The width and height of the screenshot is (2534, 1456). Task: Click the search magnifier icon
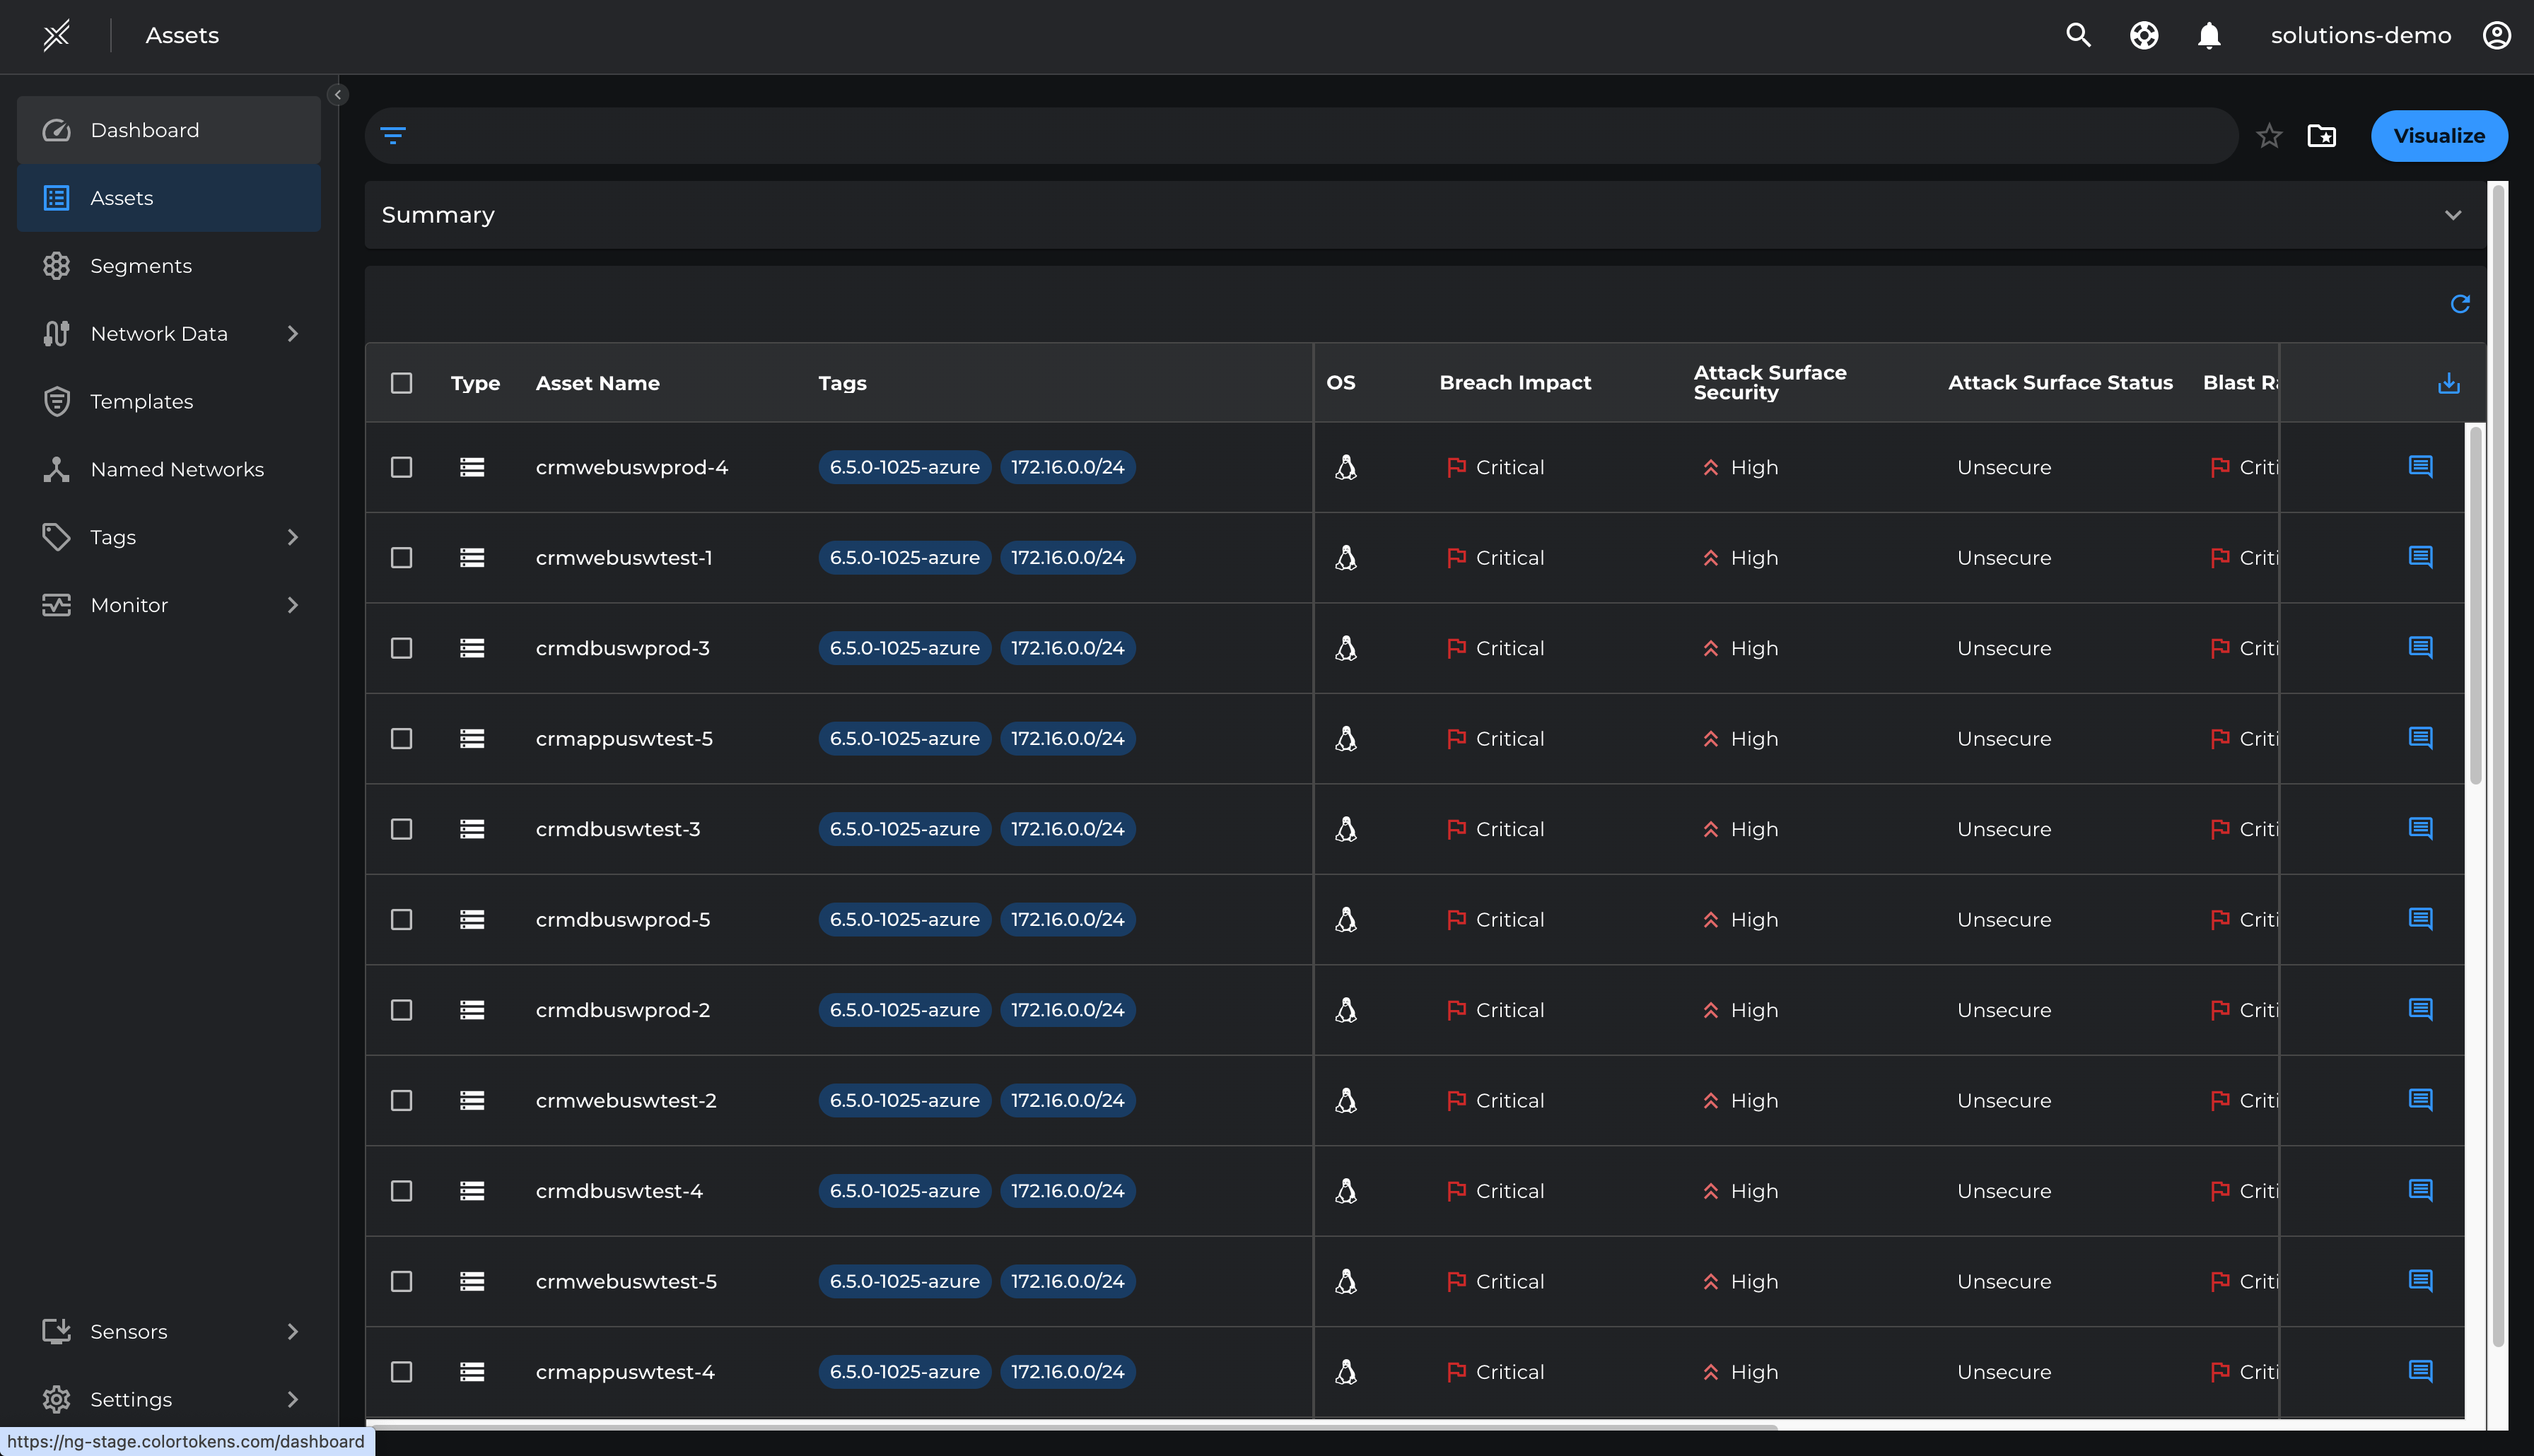[x=2078, y=36]
